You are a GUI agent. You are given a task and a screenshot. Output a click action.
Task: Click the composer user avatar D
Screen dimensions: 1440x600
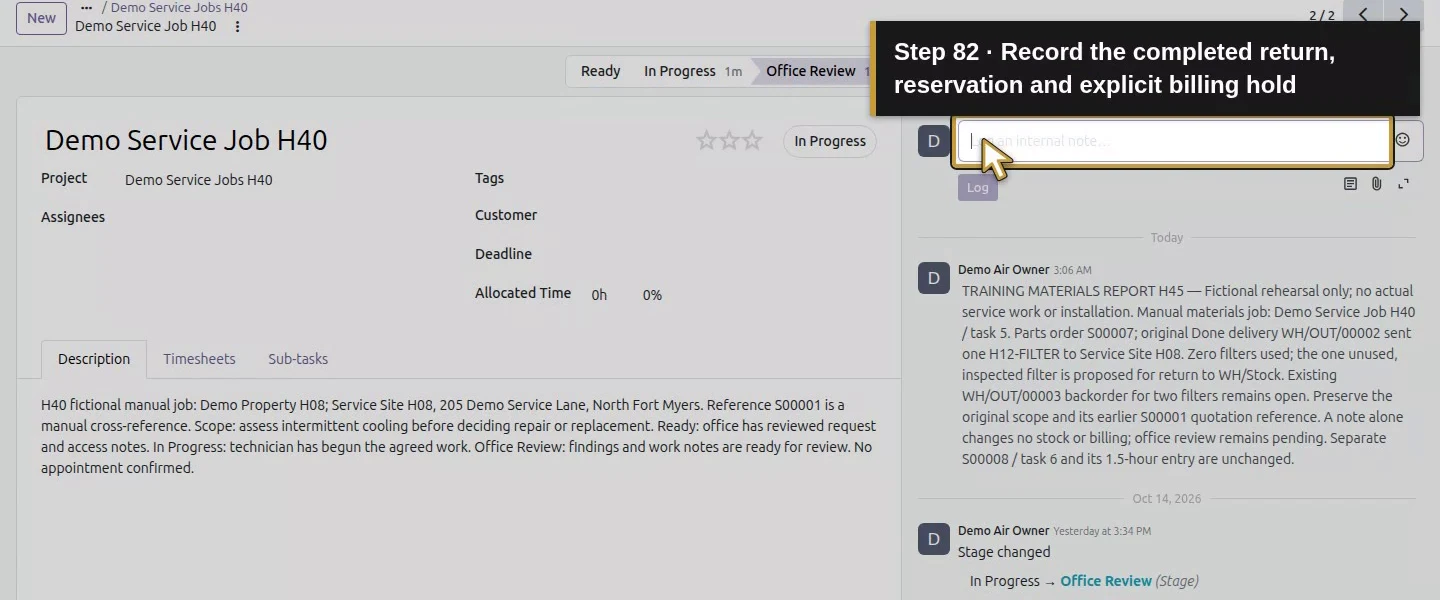tap(933, 141)
